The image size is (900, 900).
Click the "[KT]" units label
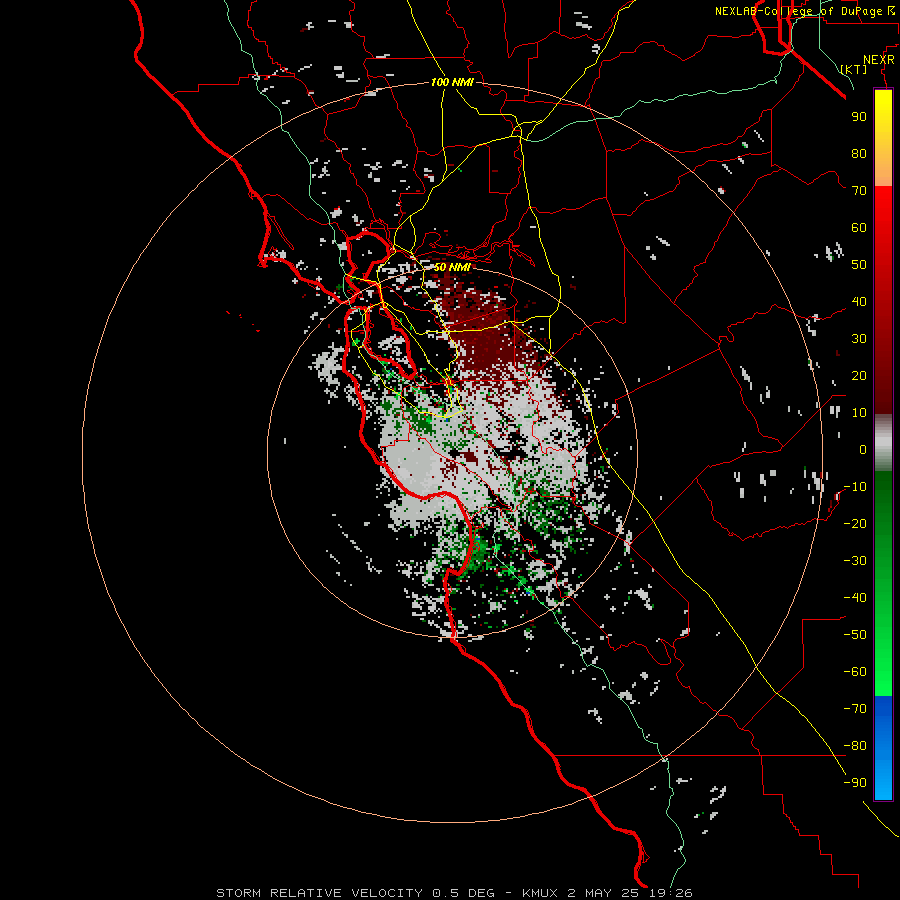[854, 69]
